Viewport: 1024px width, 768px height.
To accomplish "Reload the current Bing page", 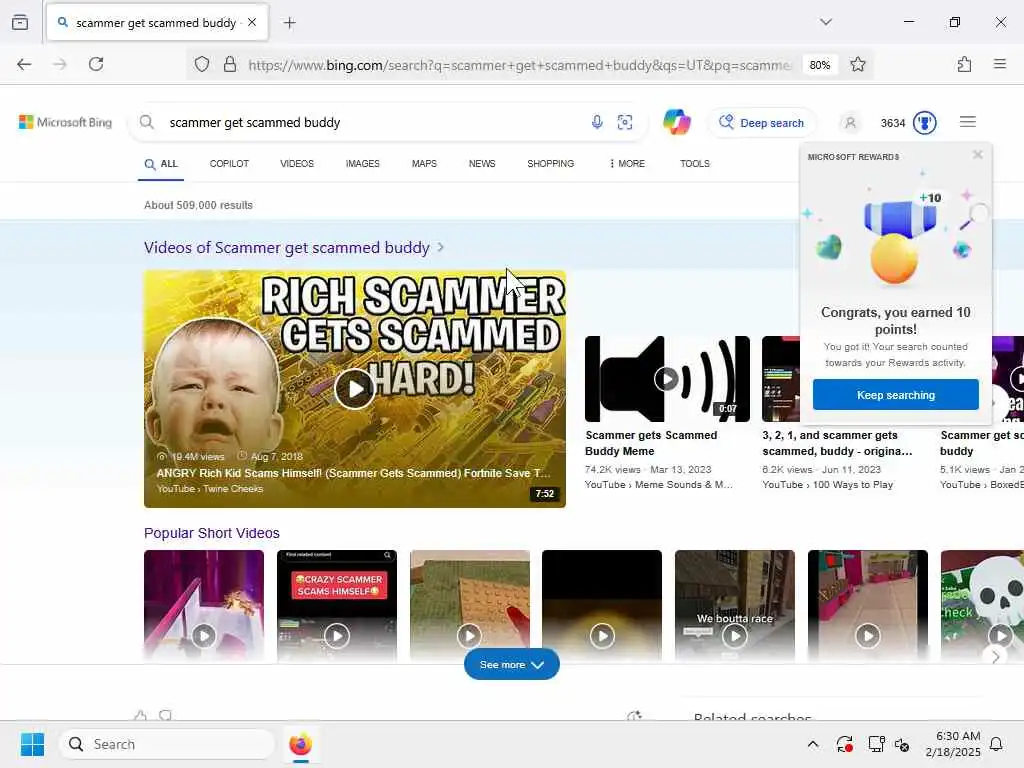I will pos(96,64).
